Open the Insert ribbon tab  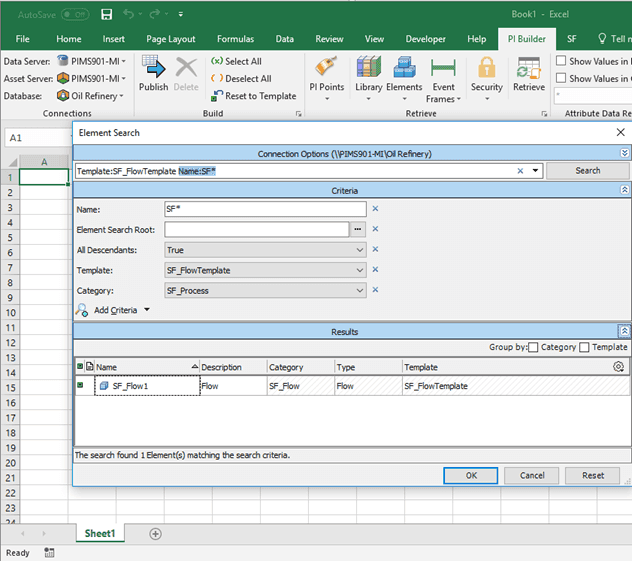click(x=113, y=39)
